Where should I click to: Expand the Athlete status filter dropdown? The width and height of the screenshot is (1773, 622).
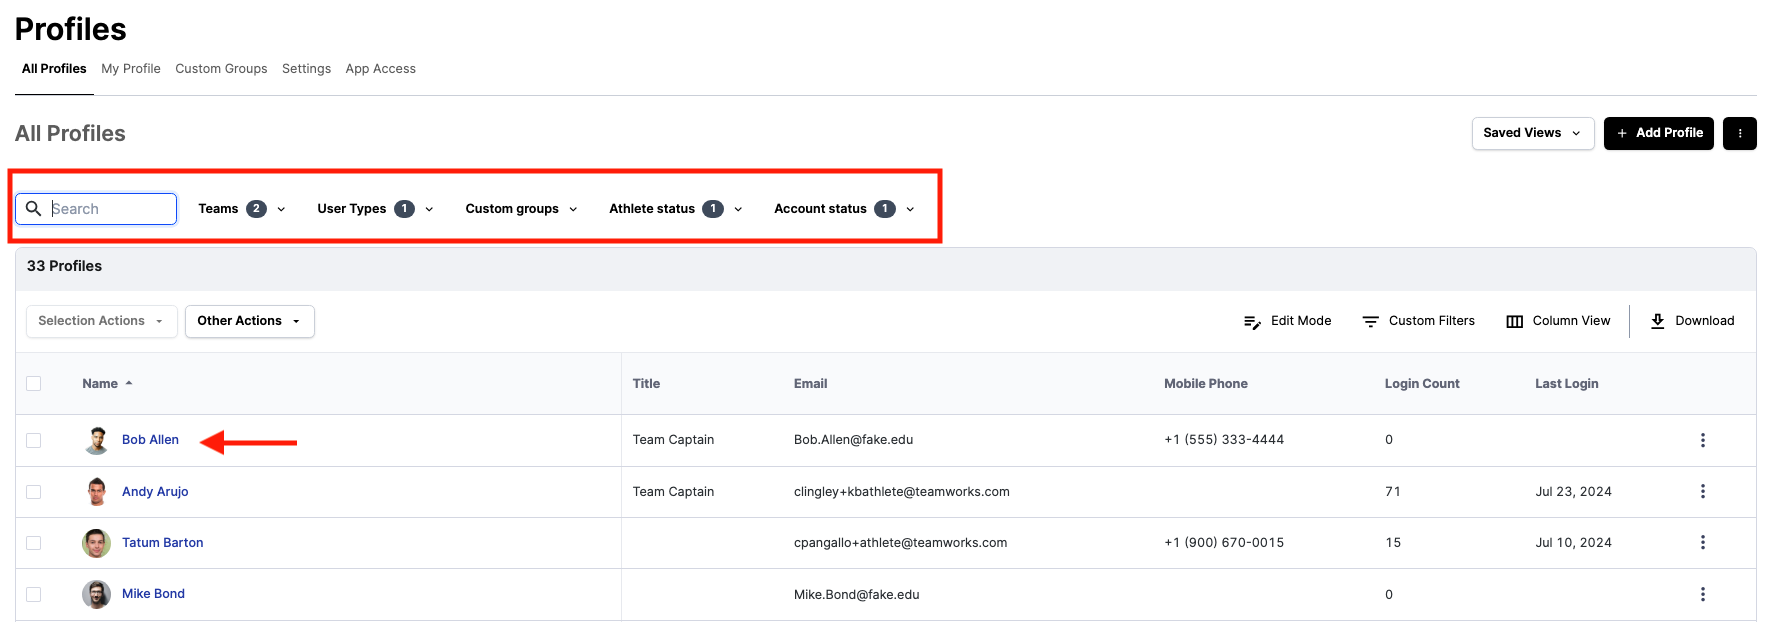click(x=676, y=208)
